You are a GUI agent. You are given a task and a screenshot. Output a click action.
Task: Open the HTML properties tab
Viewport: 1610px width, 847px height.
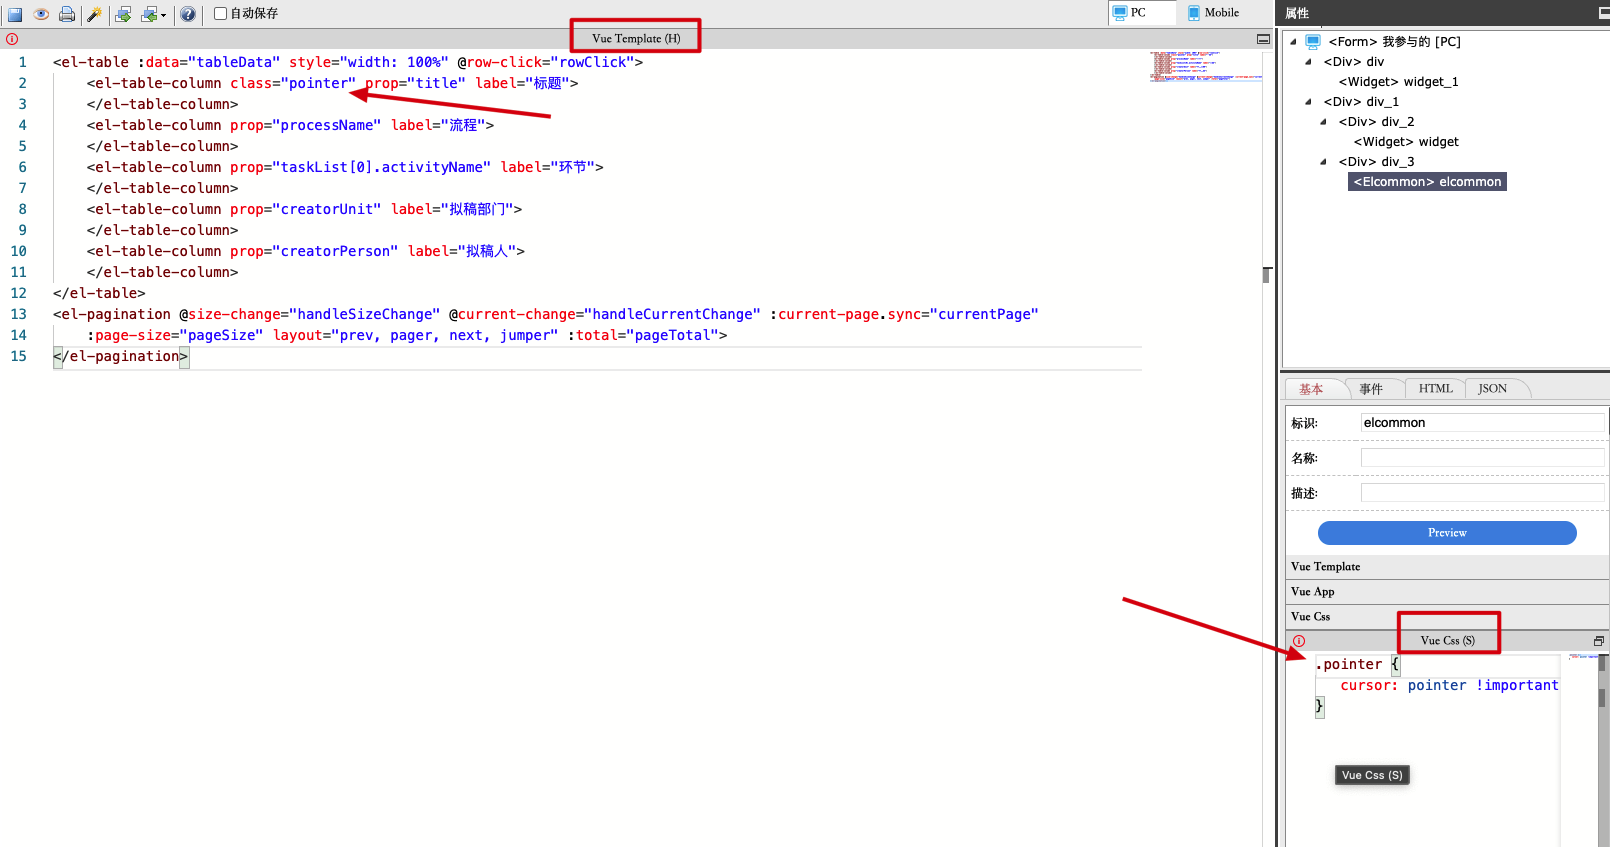tap(1435, 389)
